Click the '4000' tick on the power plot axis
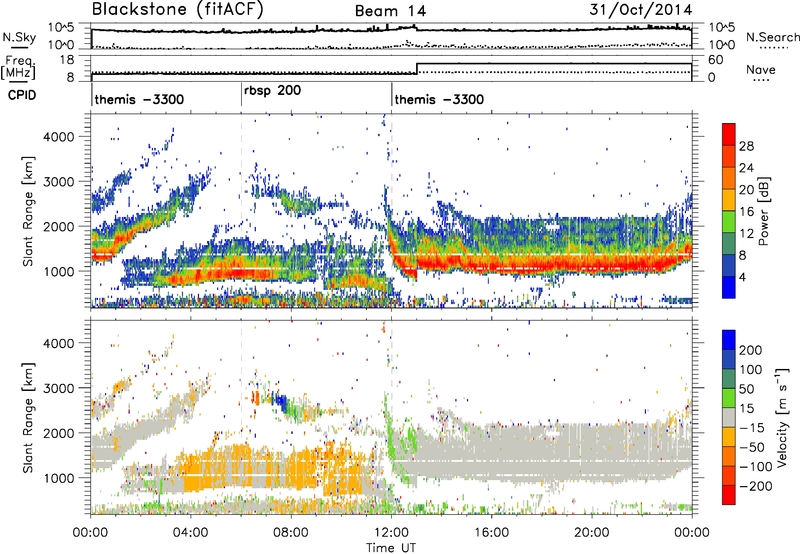Viewport: 800px width, 554px height. [59, 137]
